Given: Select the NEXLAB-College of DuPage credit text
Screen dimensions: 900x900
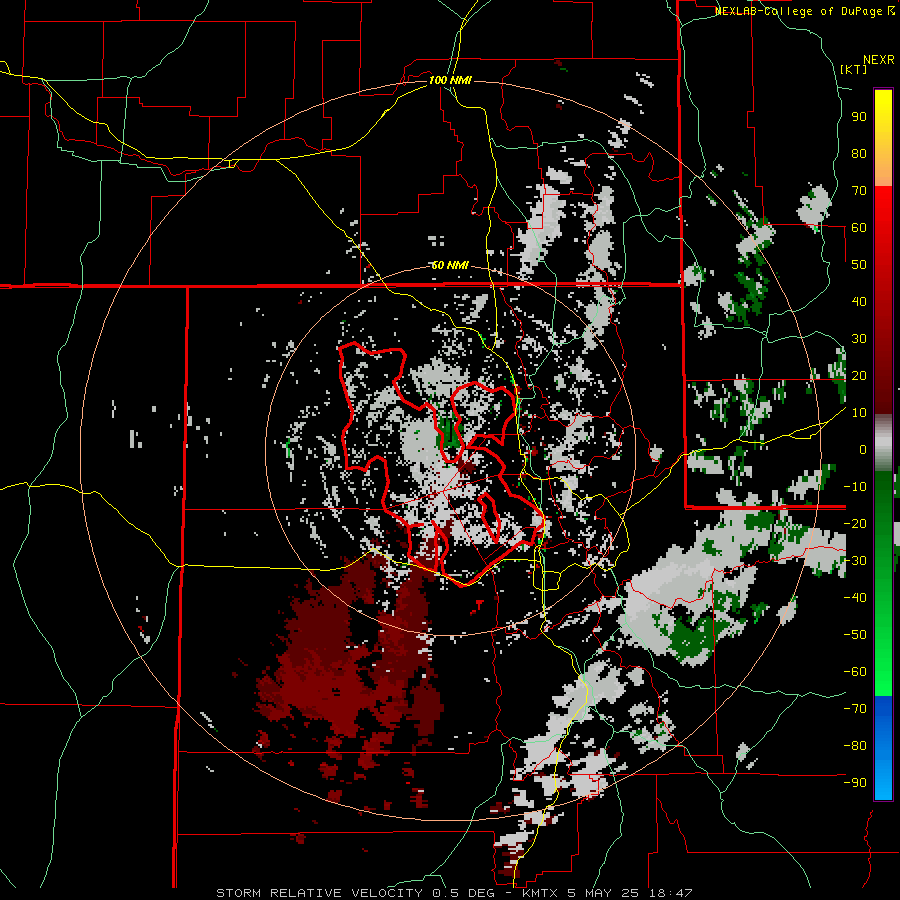Looking at the screenshot, I should point(804,11).
